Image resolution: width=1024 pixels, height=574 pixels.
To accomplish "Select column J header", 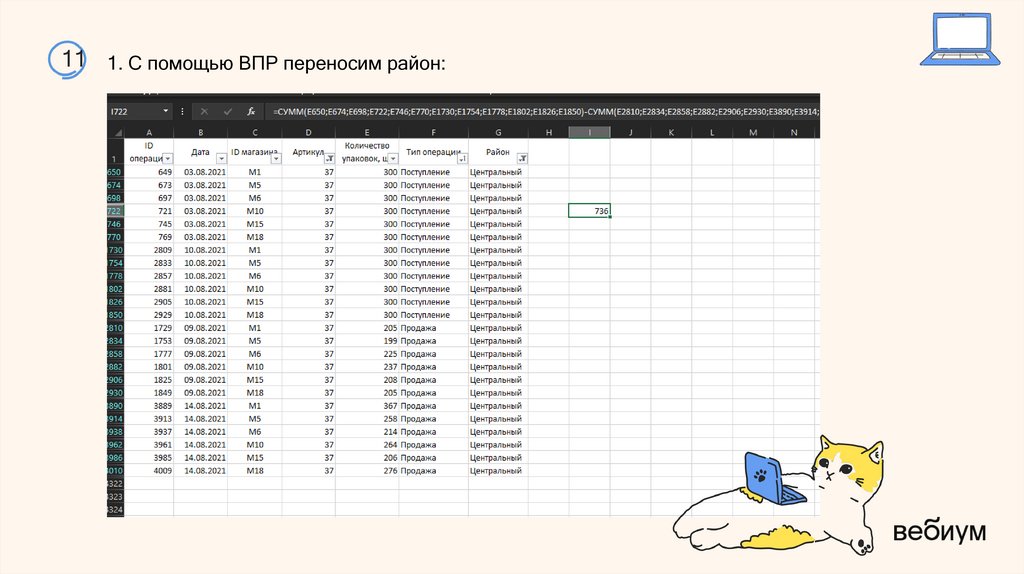I will pos(630,133).
